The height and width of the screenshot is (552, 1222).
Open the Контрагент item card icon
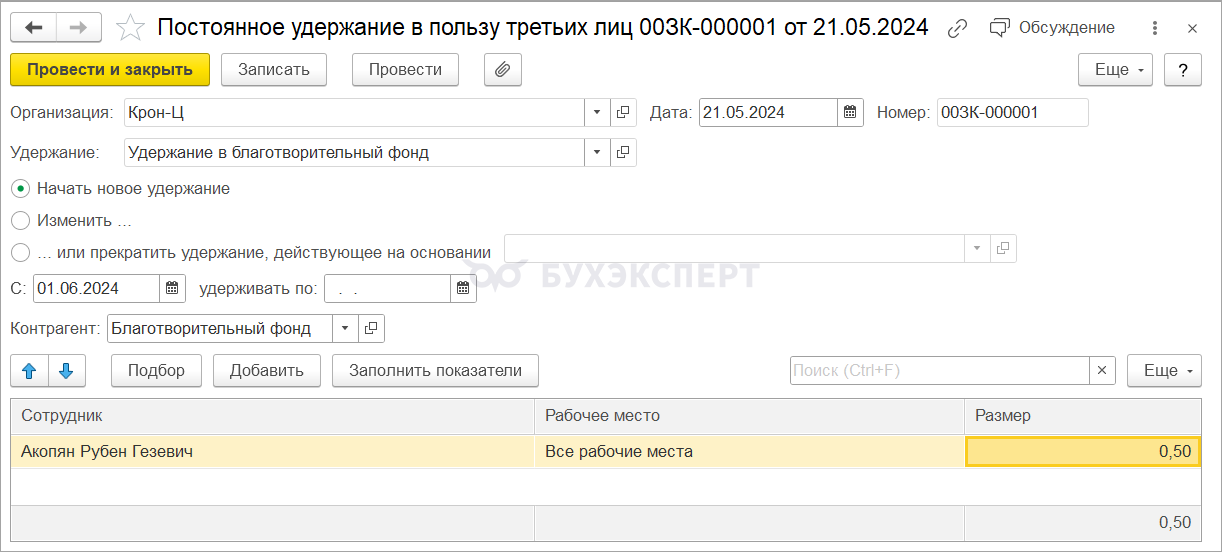click(x=371, y=328)
